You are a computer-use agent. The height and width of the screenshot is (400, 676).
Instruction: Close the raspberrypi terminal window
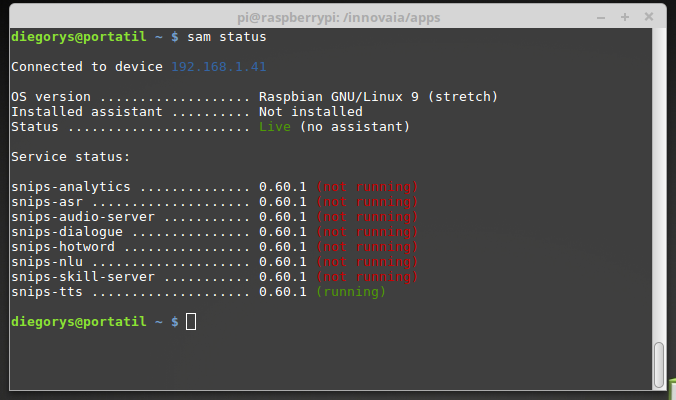[648, 16]
